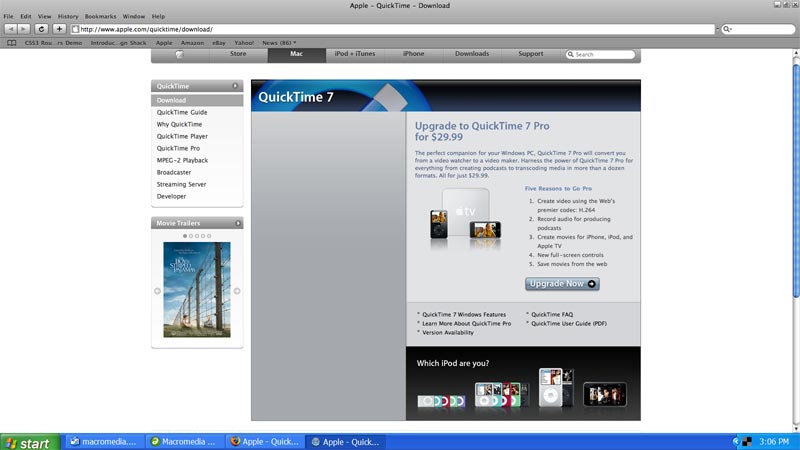Open QuickTime Player sidebar link
This screenshot has height=450, width=800.
click(x=182, y=136)
